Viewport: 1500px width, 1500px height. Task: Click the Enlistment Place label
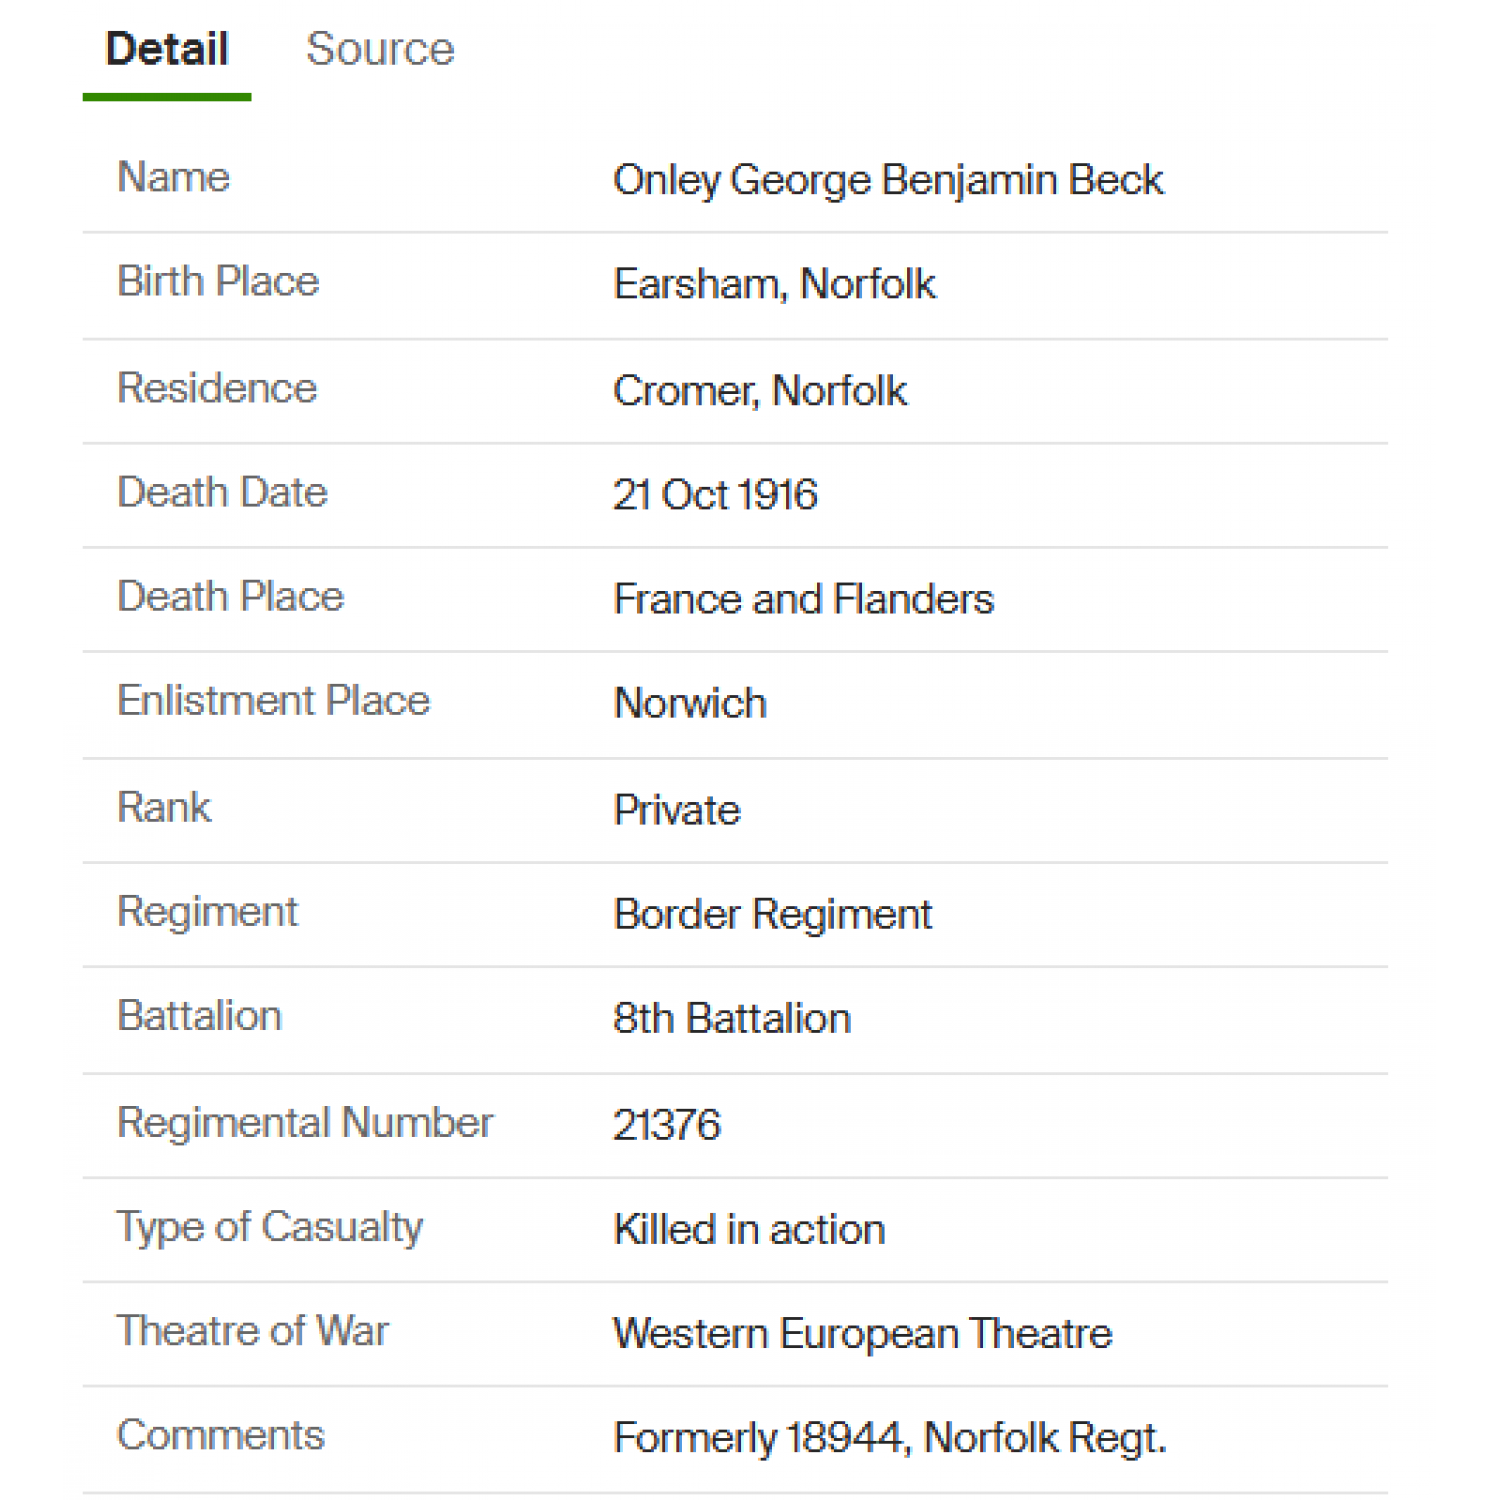click(273, 700)
